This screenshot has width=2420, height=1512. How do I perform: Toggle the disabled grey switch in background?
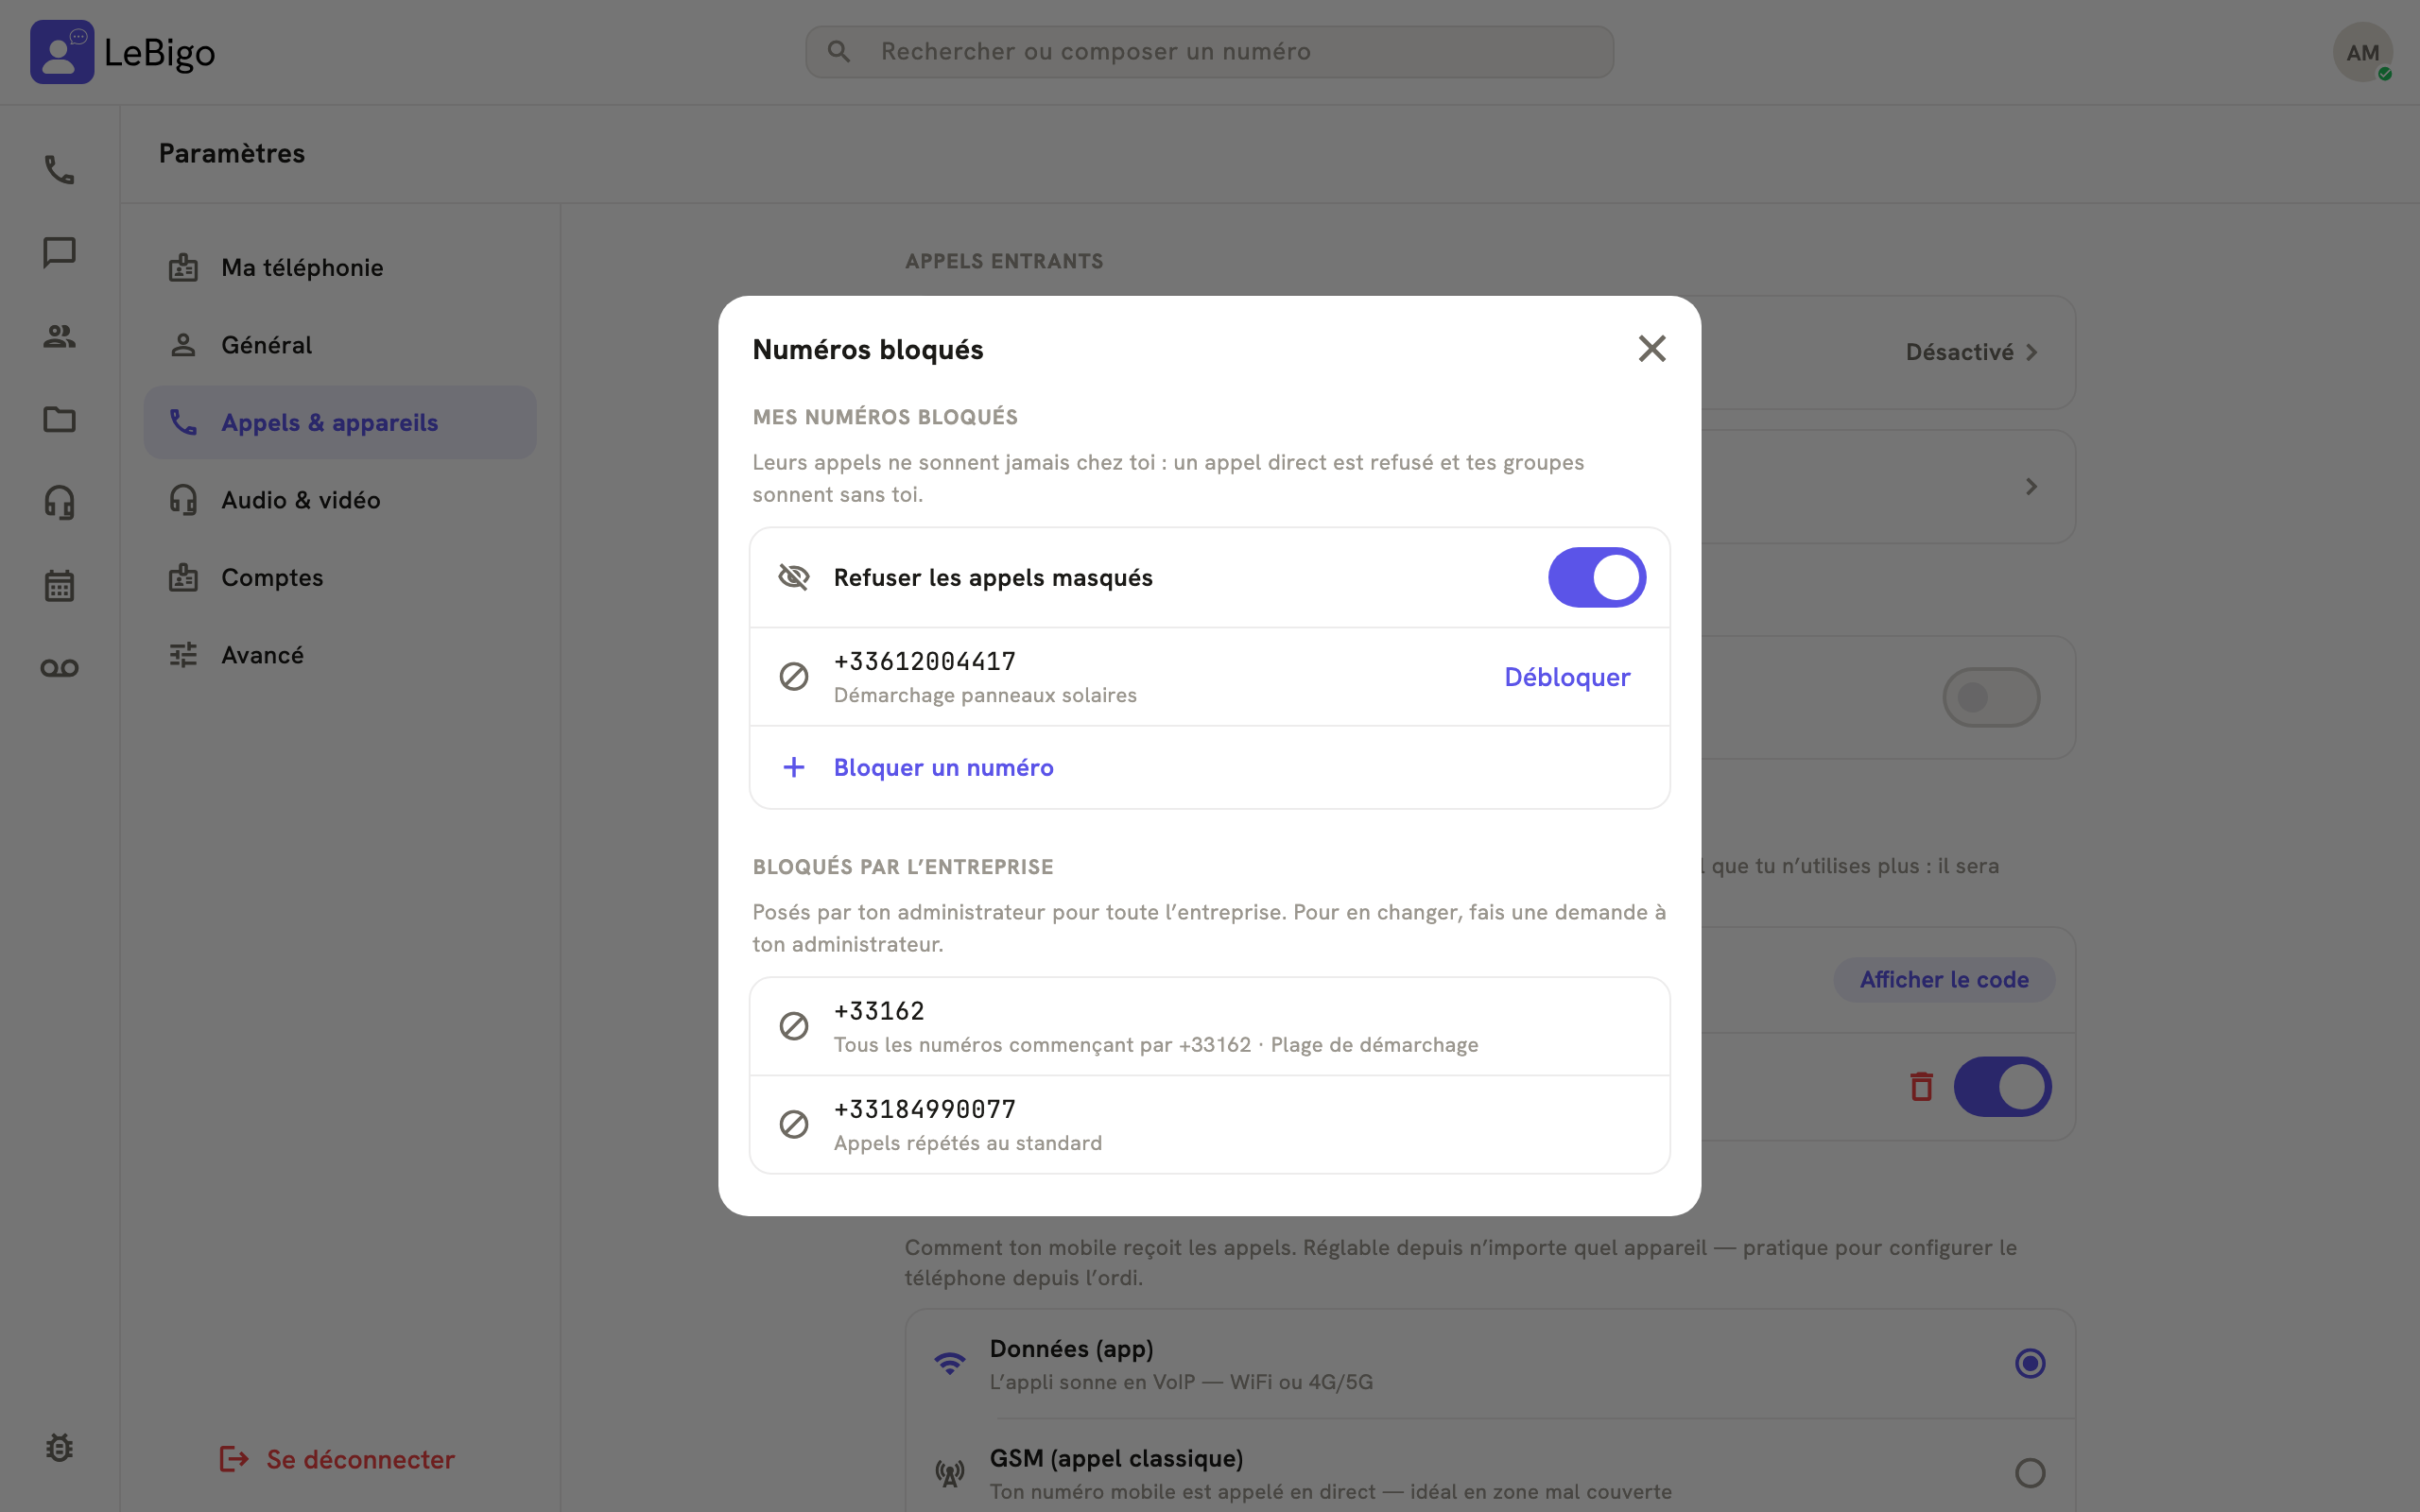pyautogui.click(x=1991, y=697)
